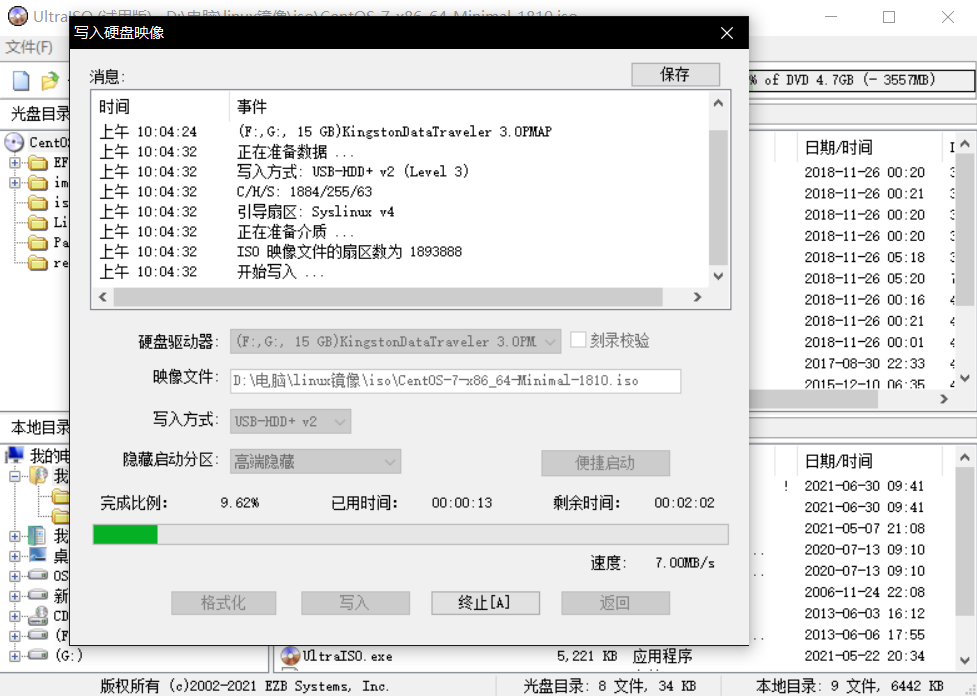Select the CentOS disc icon in the tree
977x696 pixels.
[x=14, y=143]
